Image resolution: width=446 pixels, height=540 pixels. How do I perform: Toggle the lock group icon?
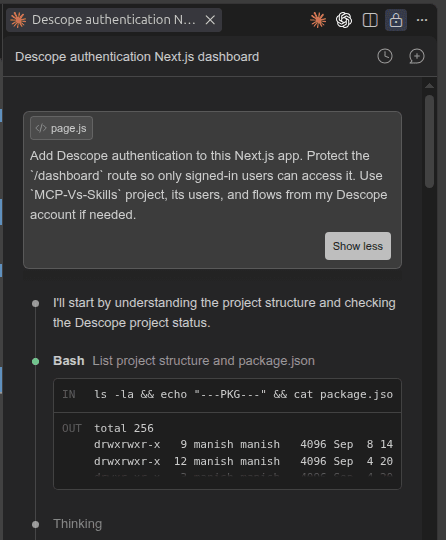coord(396,20)
